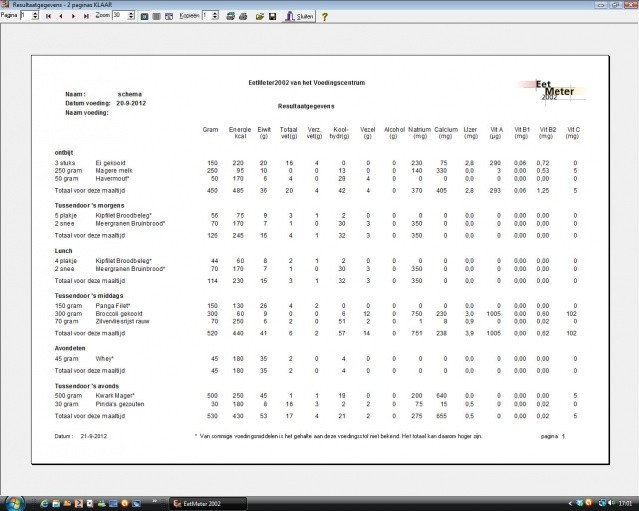Screen dimensions: 639x511
Task: Click the 'EetMeter2002 van het Voedingscentrum' title
Action: [x=307, y=83]
